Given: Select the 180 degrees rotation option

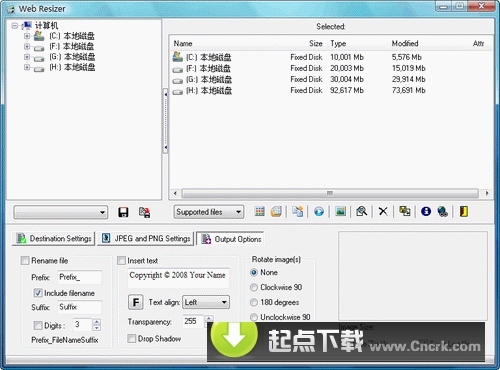Looking at the screenshot, I should (254, 302).
